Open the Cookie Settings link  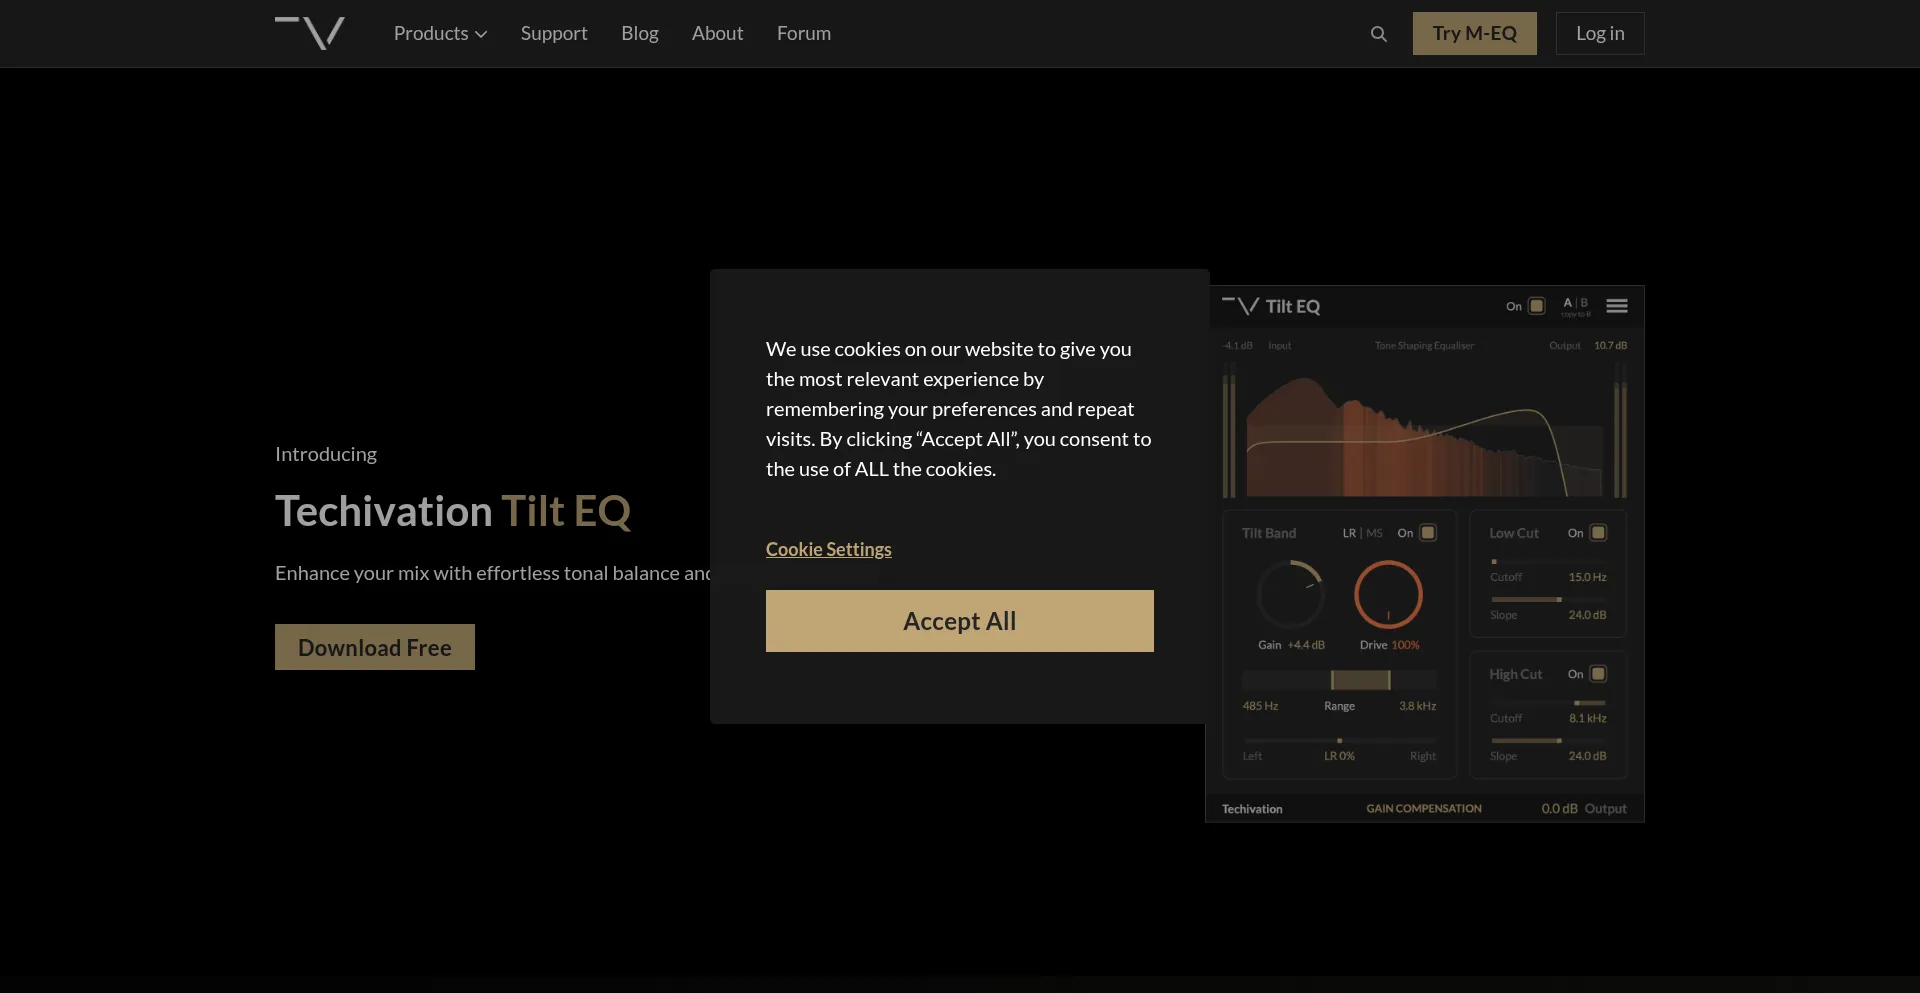(829, 549)
